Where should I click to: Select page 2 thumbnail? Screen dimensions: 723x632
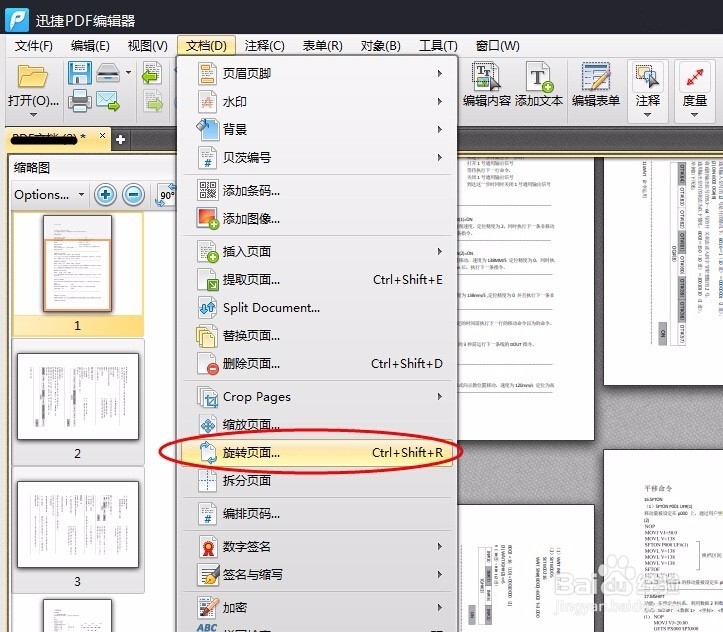[x=78, y=396]
